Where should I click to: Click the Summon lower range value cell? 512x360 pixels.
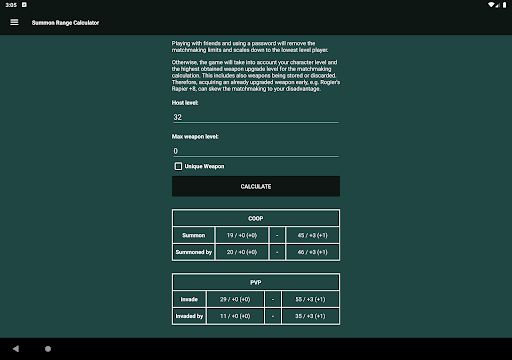242,235
